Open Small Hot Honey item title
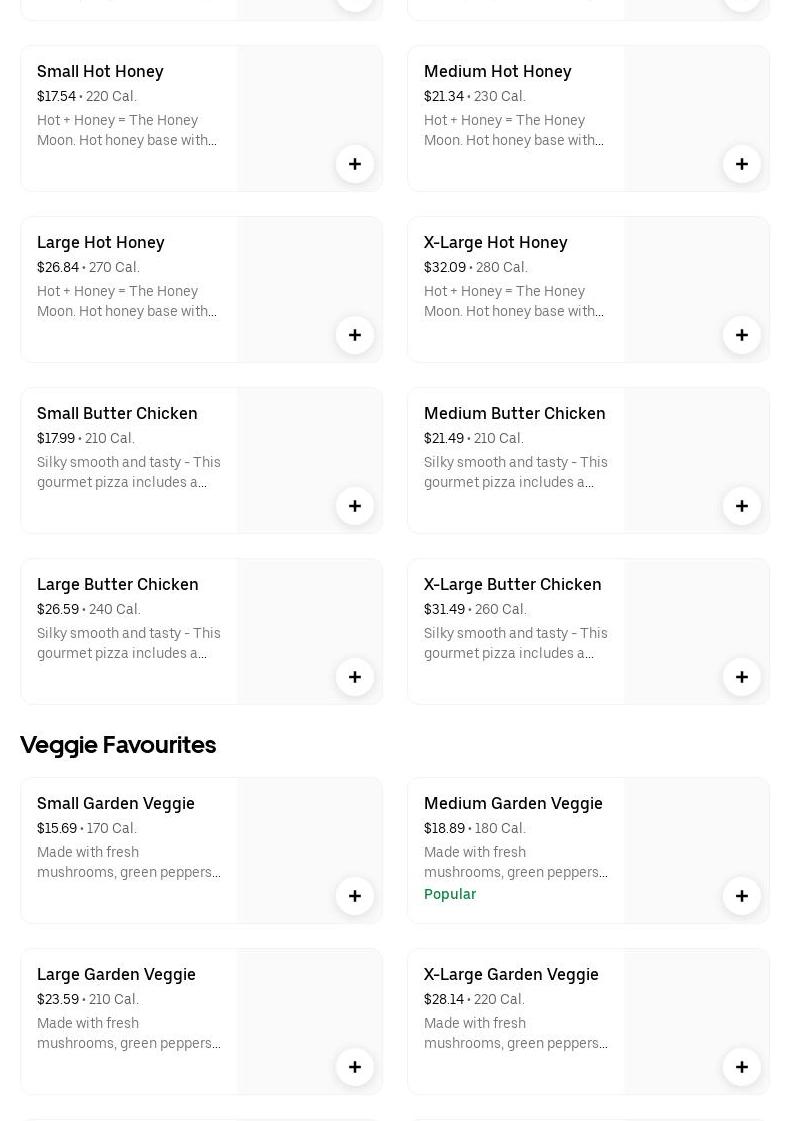This screenshot has height=1121, width=804. click(x=100, y=71)
